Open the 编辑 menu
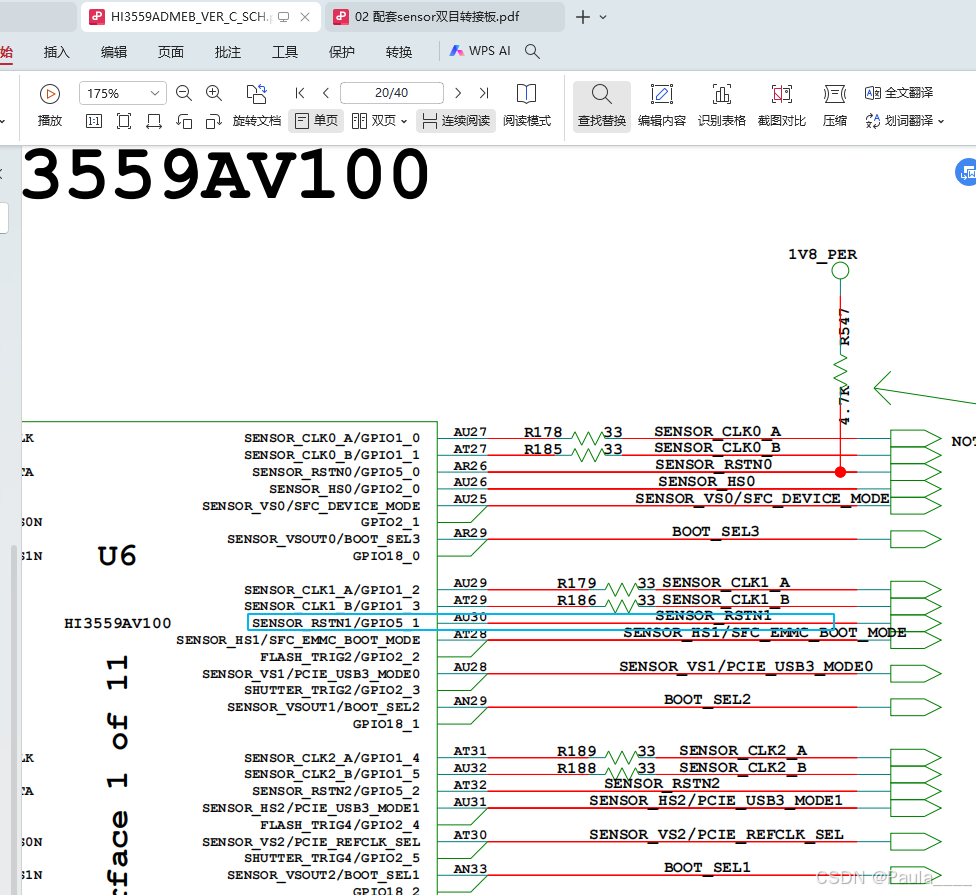 click(x=114, y=52)
